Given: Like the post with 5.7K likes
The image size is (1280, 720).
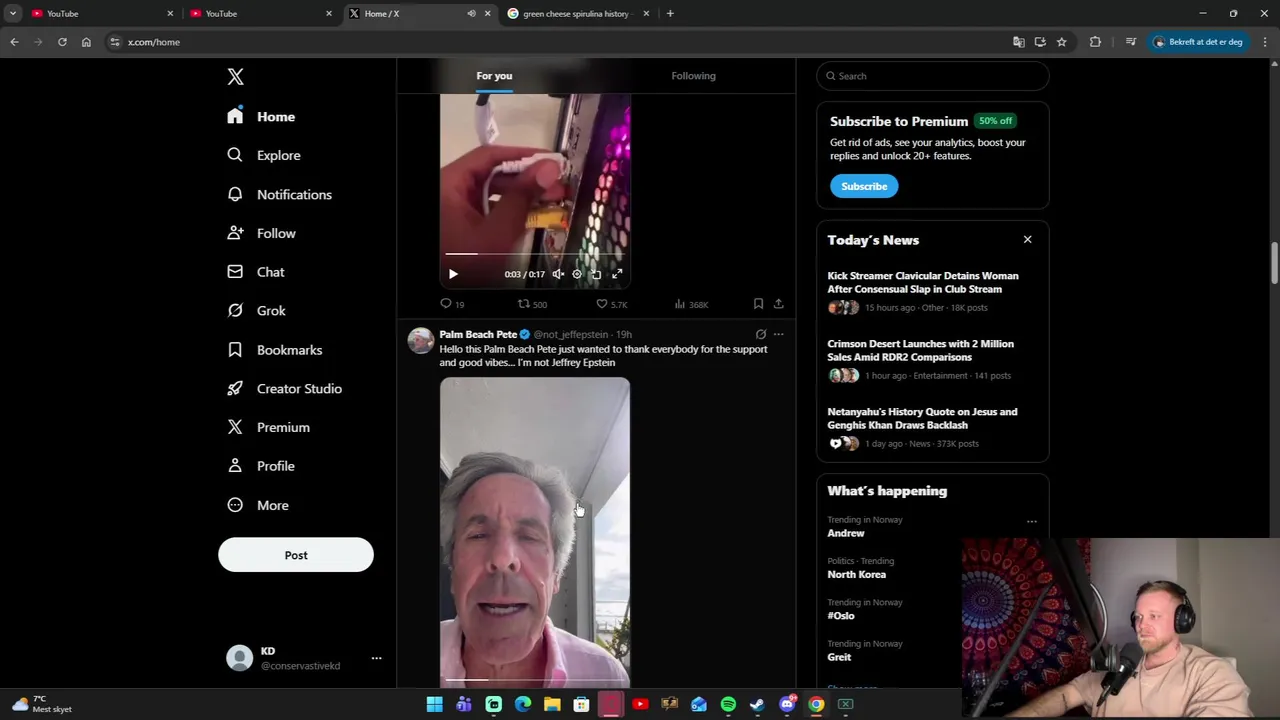Looking at the screenshot, I should pos(612,304).
